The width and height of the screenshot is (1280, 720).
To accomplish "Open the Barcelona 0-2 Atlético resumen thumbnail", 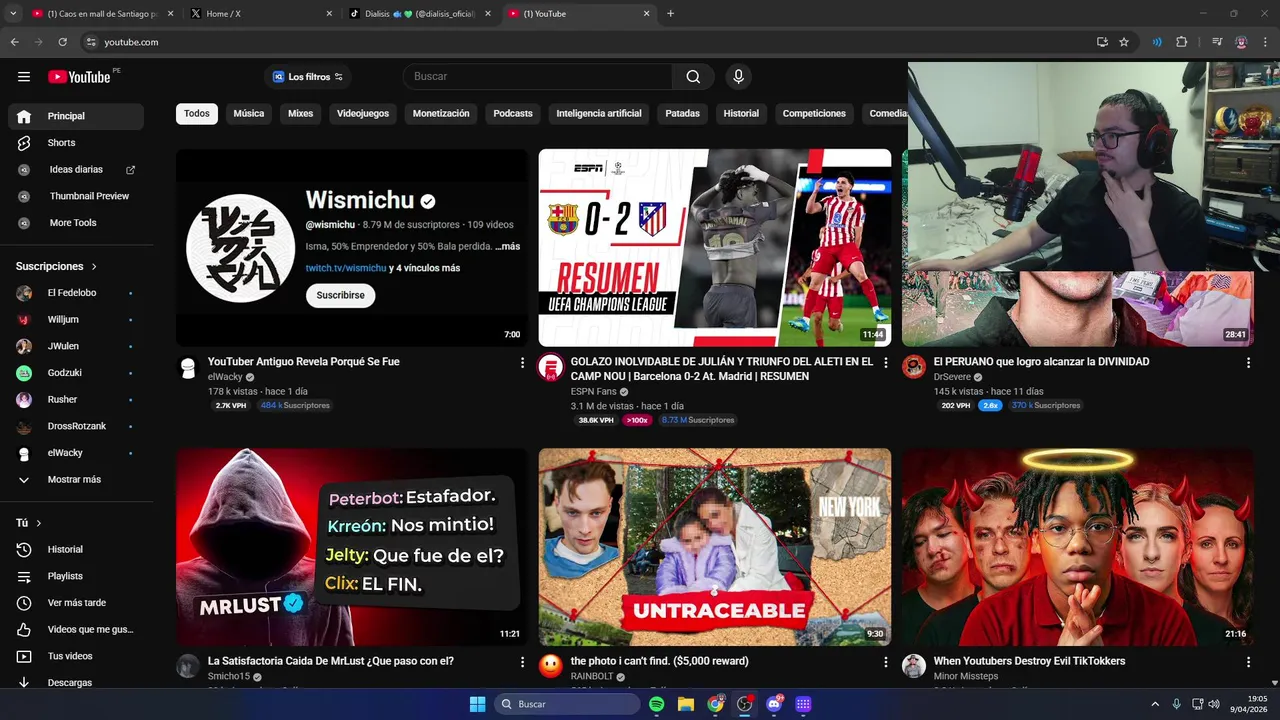I will (715, 248).
